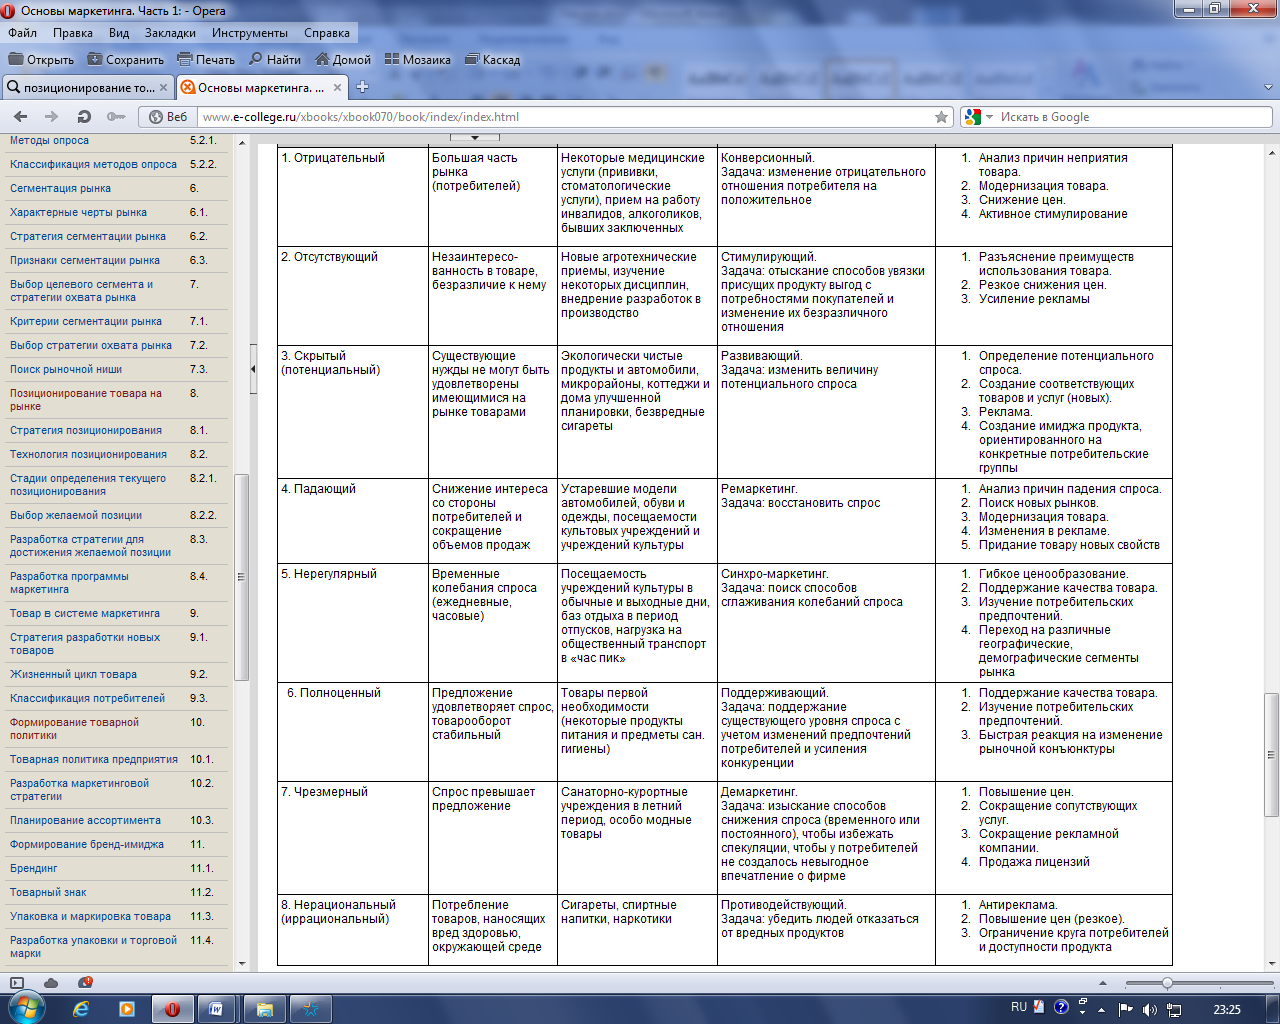Open 'Стратегия позиционирования' link
1280x1024 pixels.
[x=86, y=430]
